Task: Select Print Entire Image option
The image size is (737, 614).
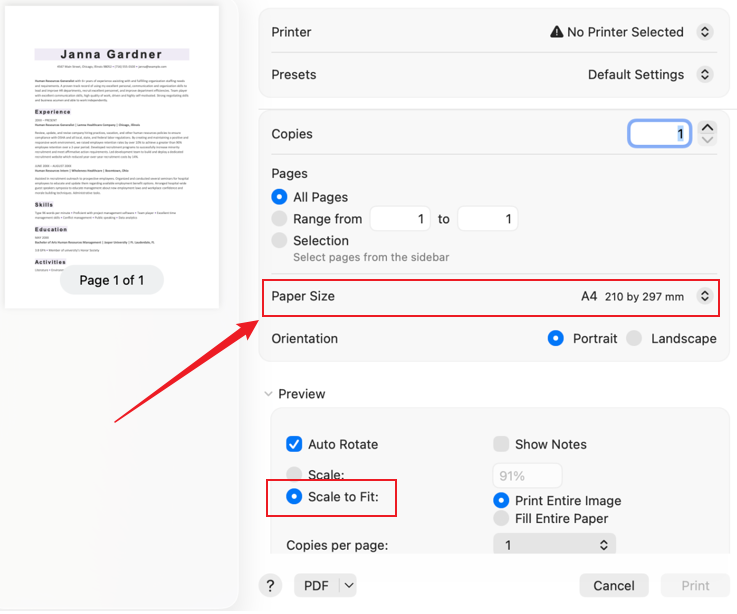Action: click(x=501, y=500)
